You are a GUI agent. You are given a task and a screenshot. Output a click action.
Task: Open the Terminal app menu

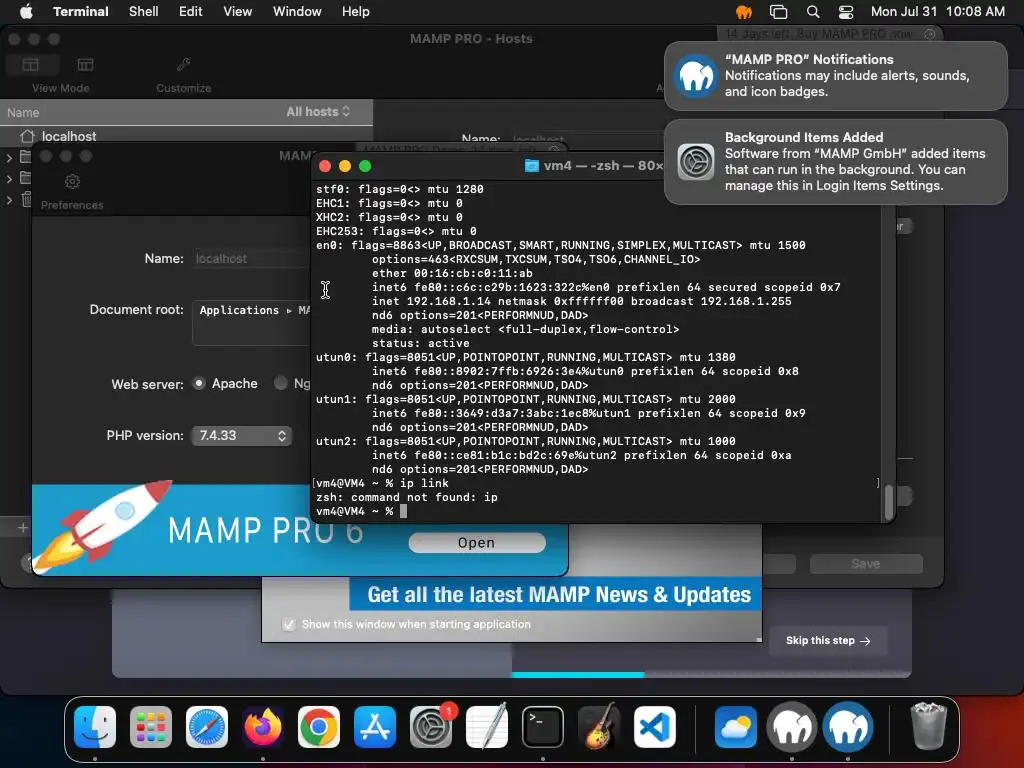click(81, 11)
